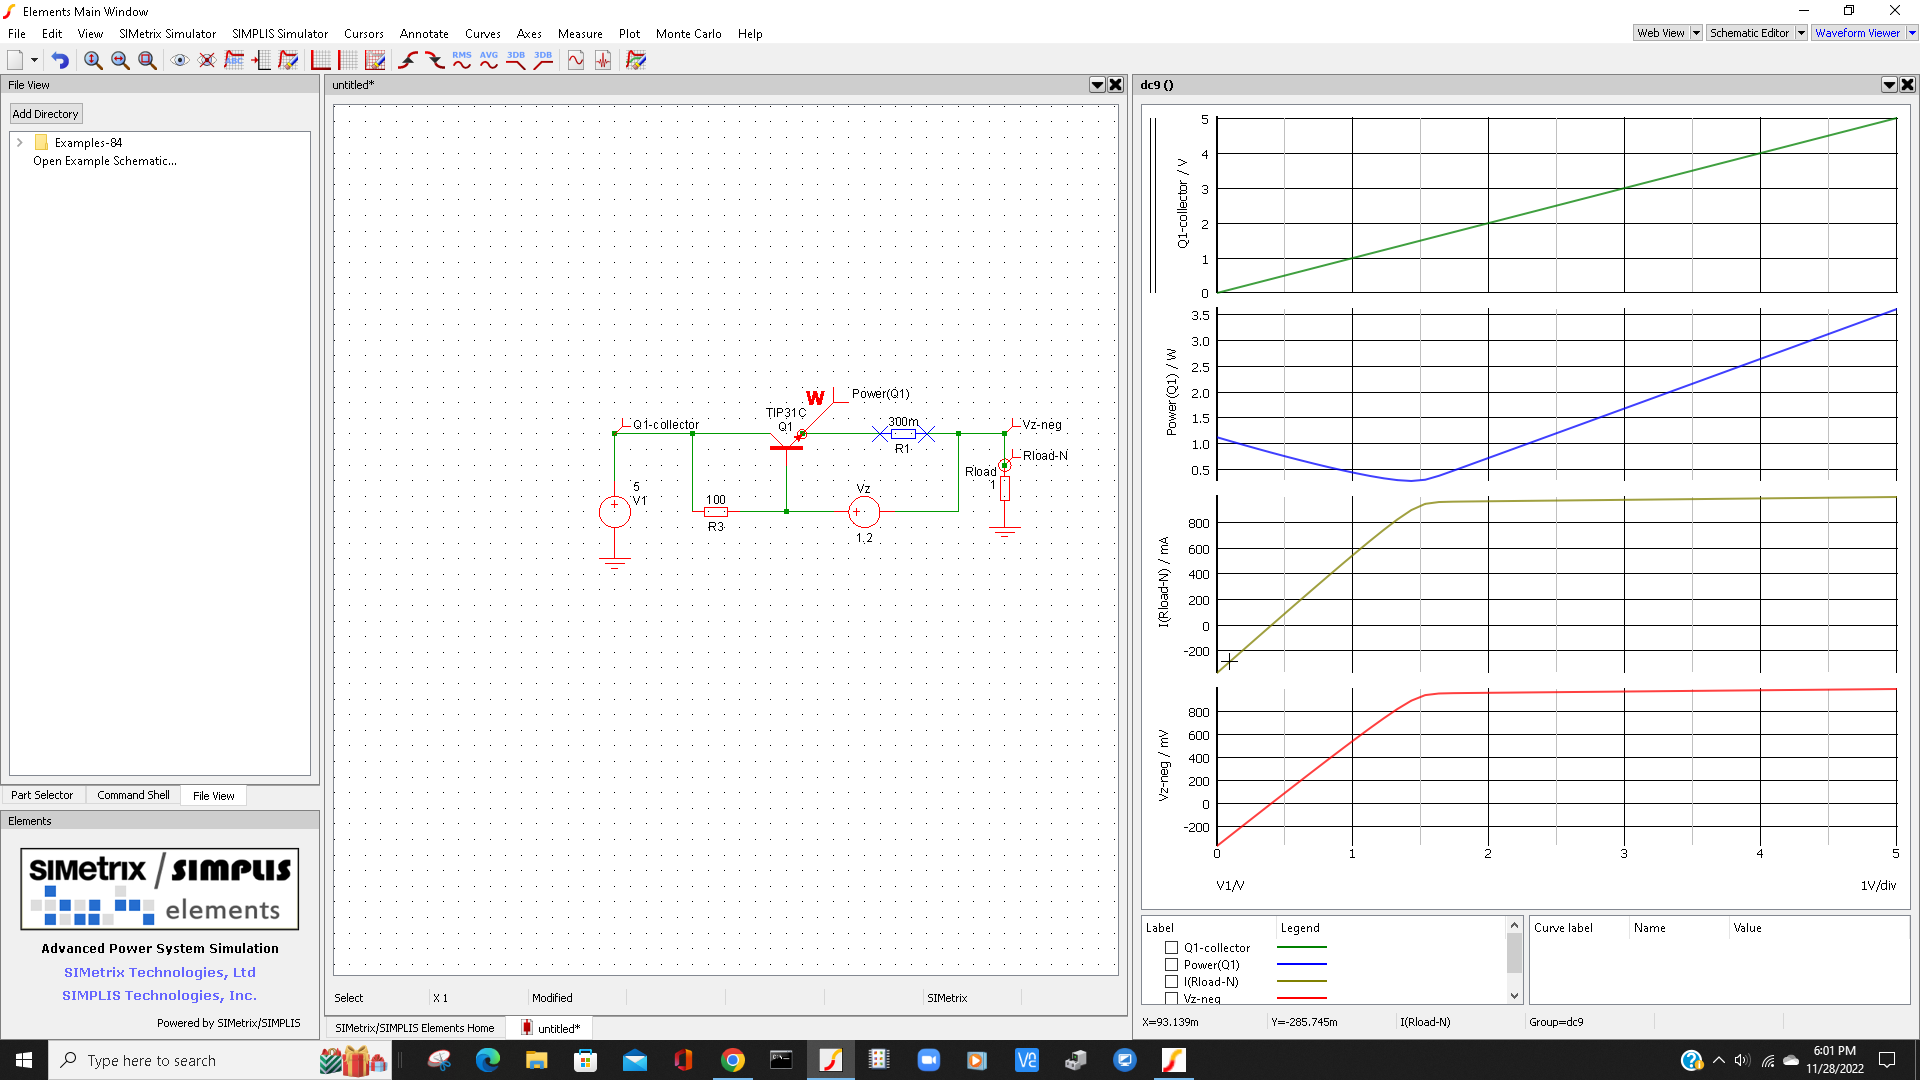Click olive I(Rload-N) legend line swatch
1920x1080 pixels.
(x=1302, y=981)
